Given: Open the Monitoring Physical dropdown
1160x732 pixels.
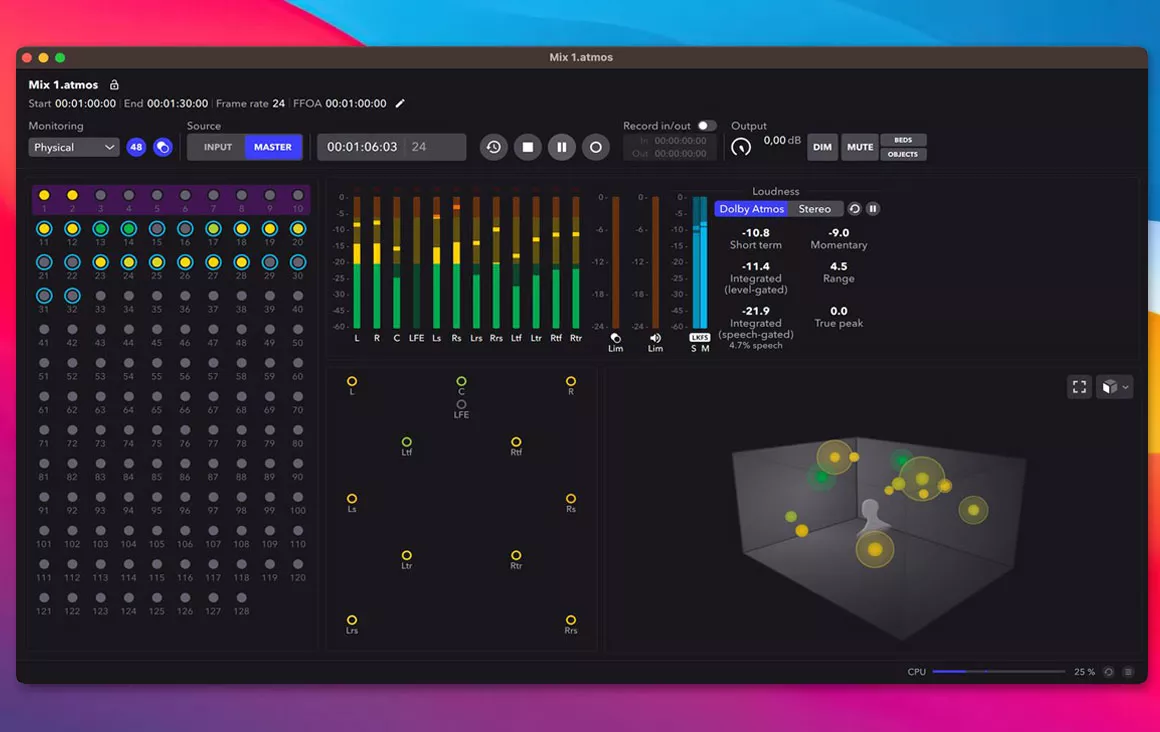Looking at the screenshot, I should pos(72,147).
